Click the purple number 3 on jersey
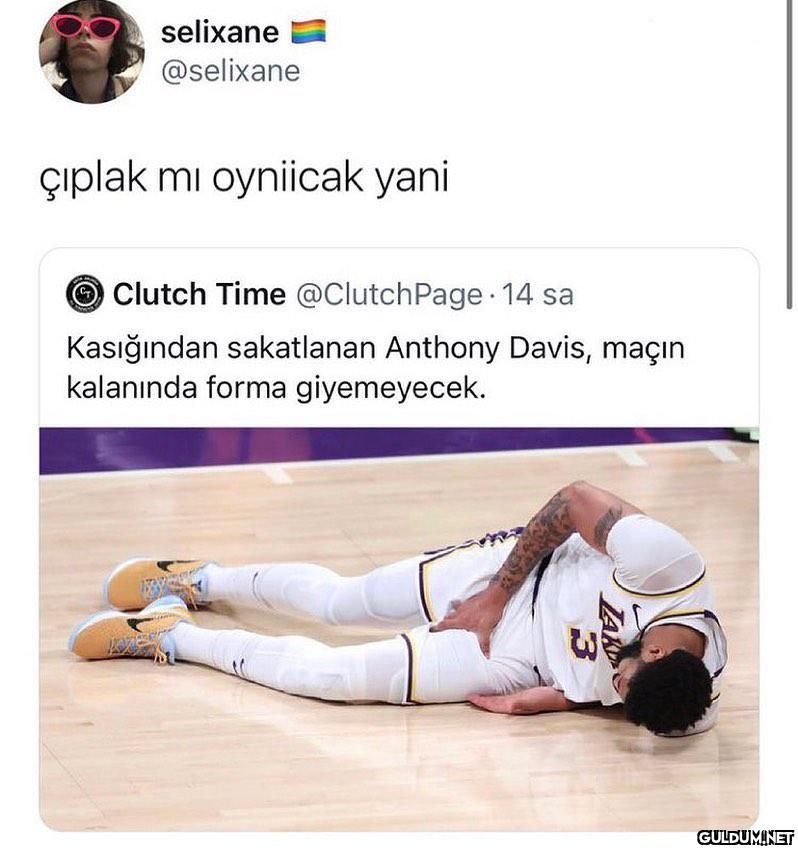Screen dimensions: 798x849 [x=585, y=643]
